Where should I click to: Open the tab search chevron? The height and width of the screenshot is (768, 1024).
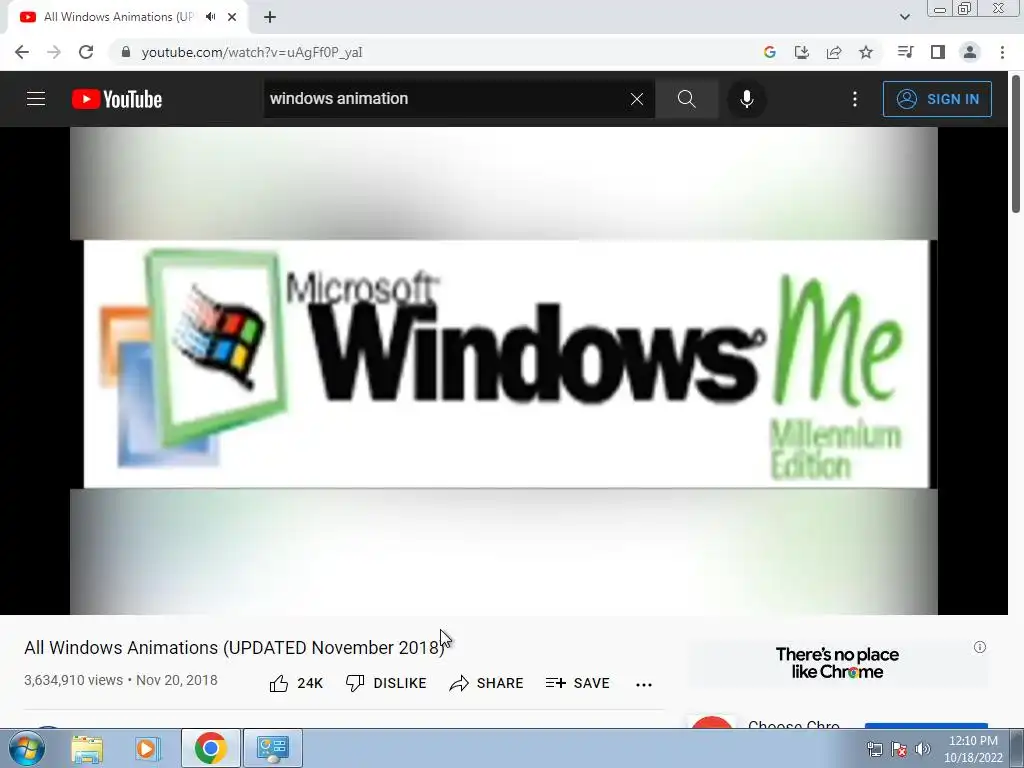[904, 17]
